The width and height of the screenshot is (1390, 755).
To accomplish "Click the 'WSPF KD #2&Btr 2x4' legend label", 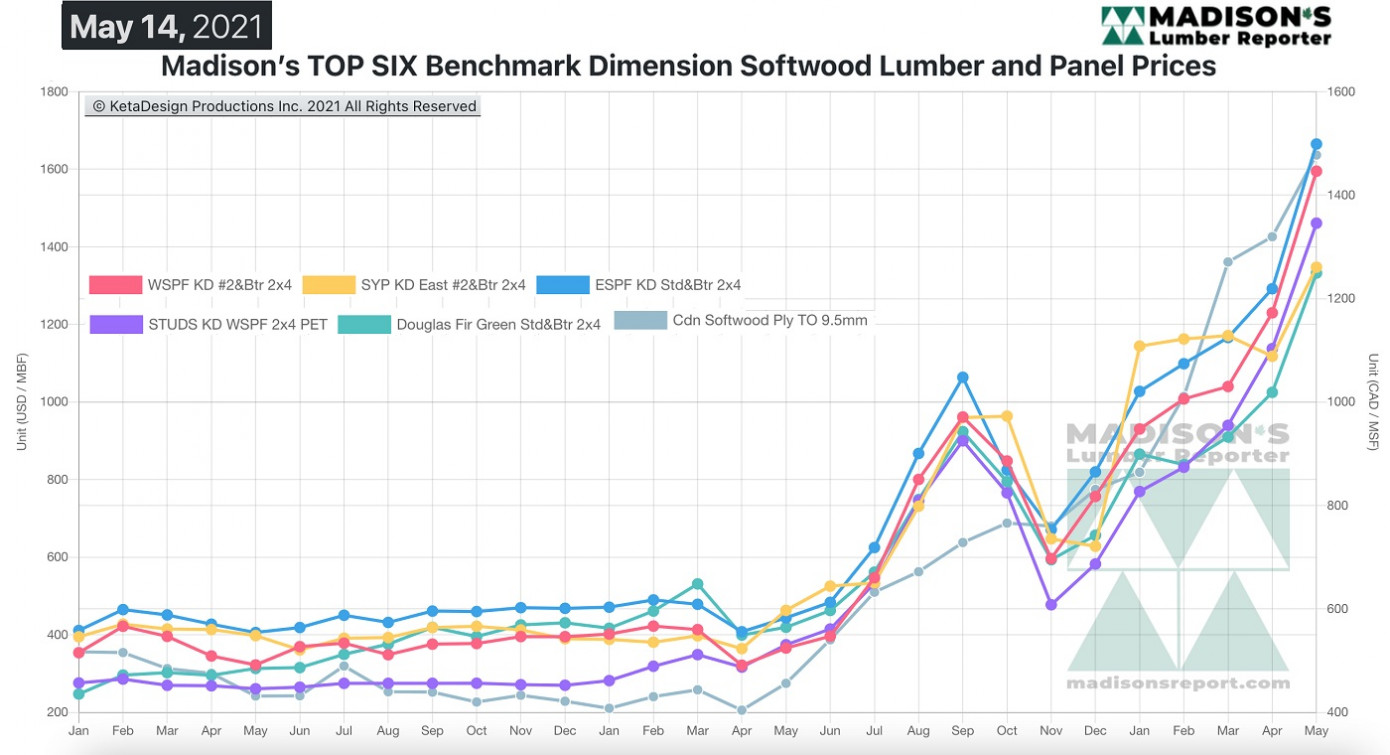I will coord(220,285).
